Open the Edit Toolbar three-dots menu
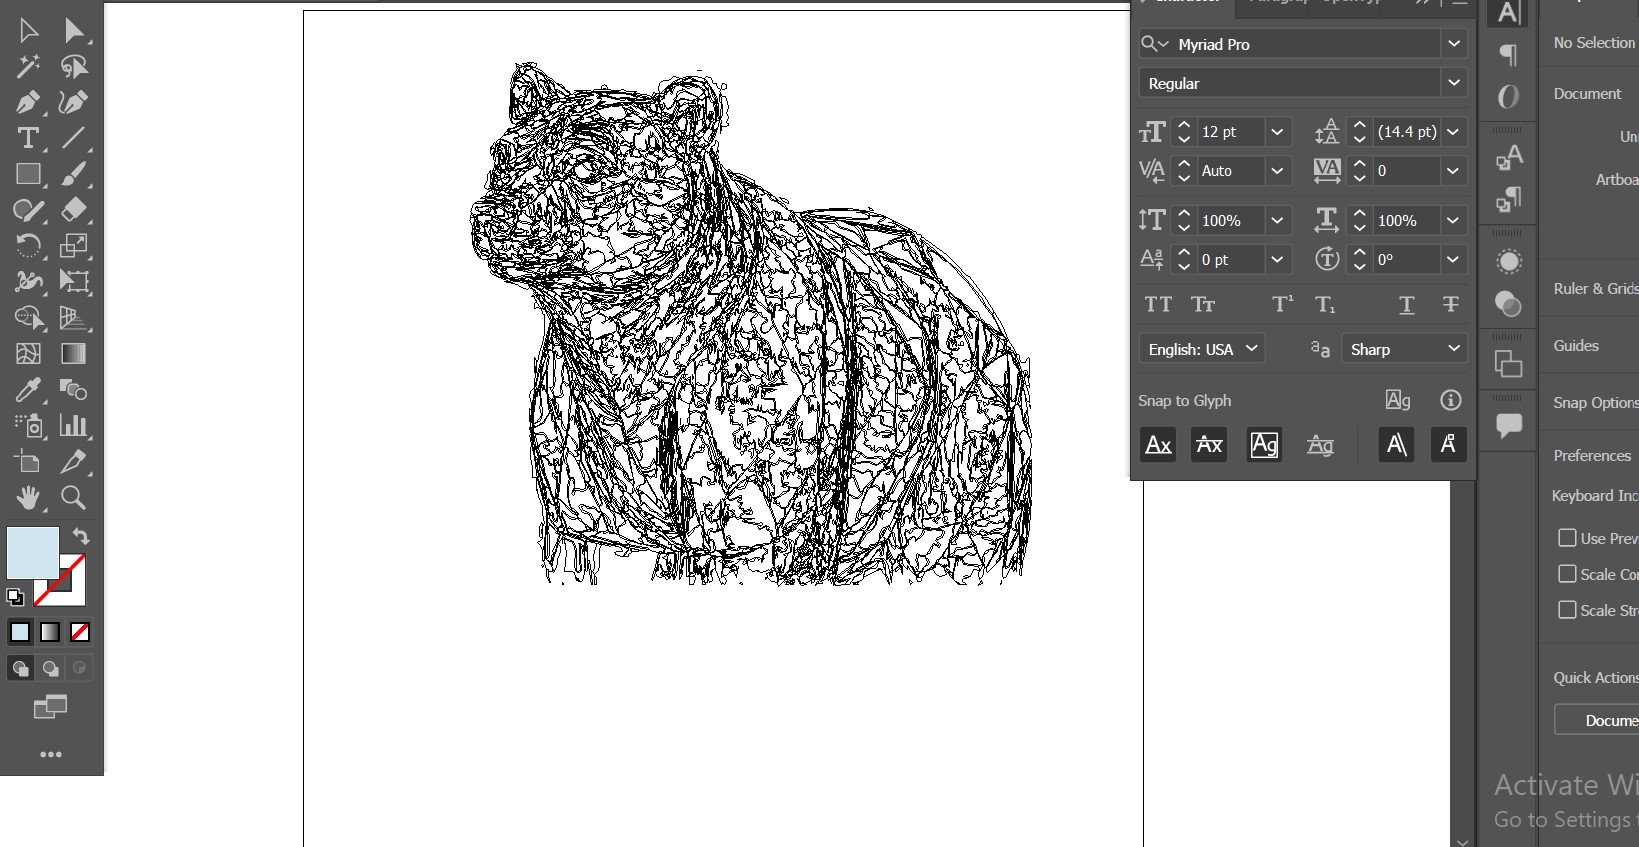1639x847 pixels. 50,755
